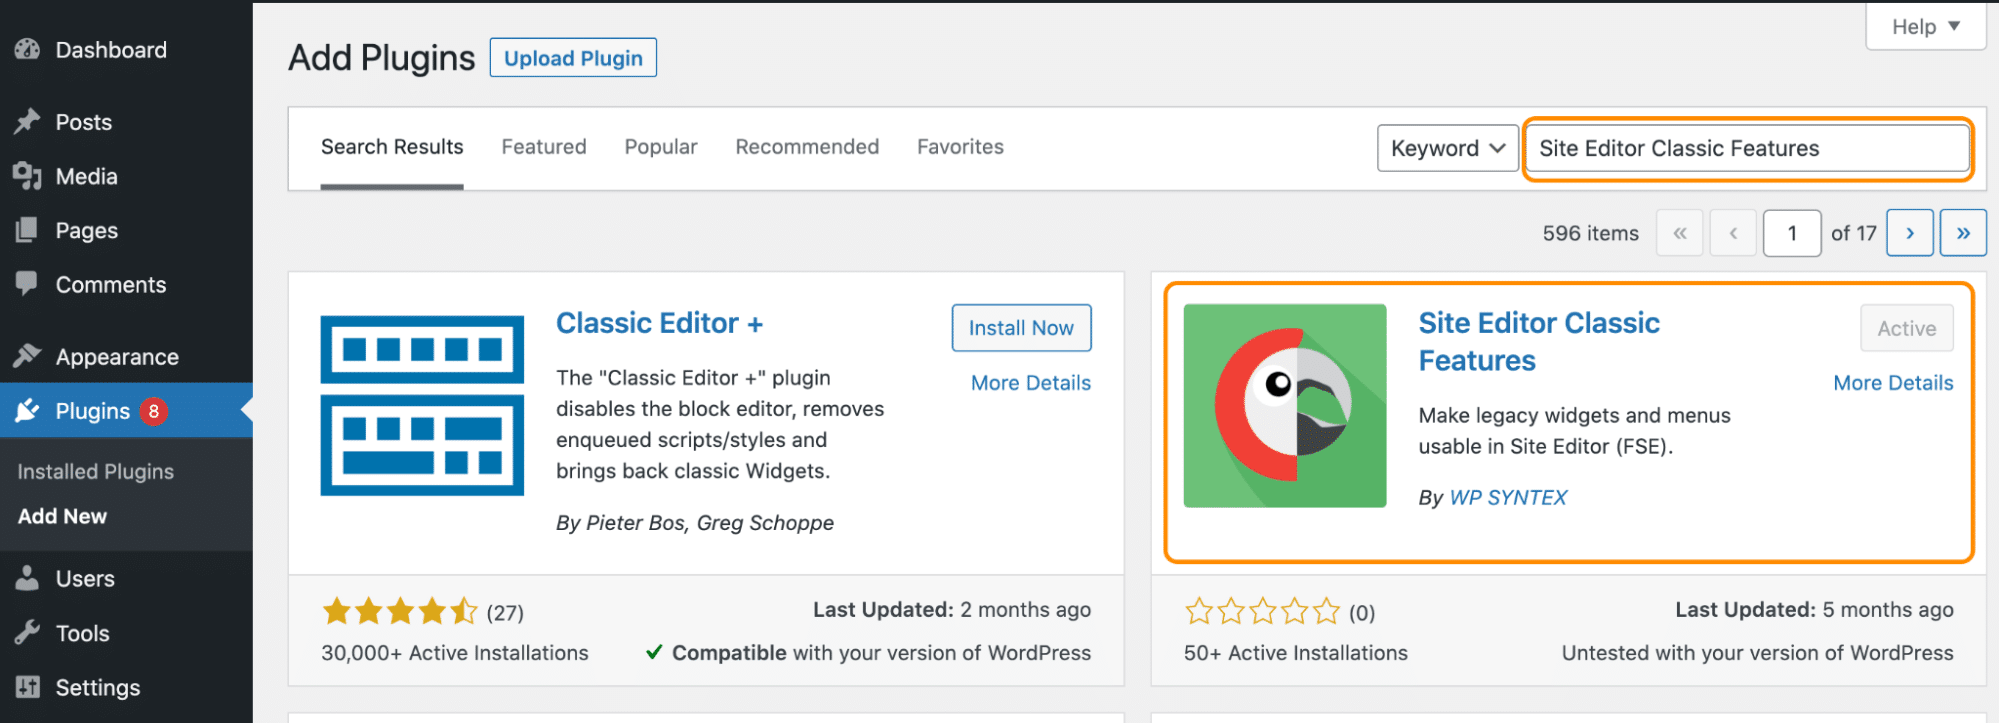
Task: Jump to last page of results
Action: coord(1963,233)
